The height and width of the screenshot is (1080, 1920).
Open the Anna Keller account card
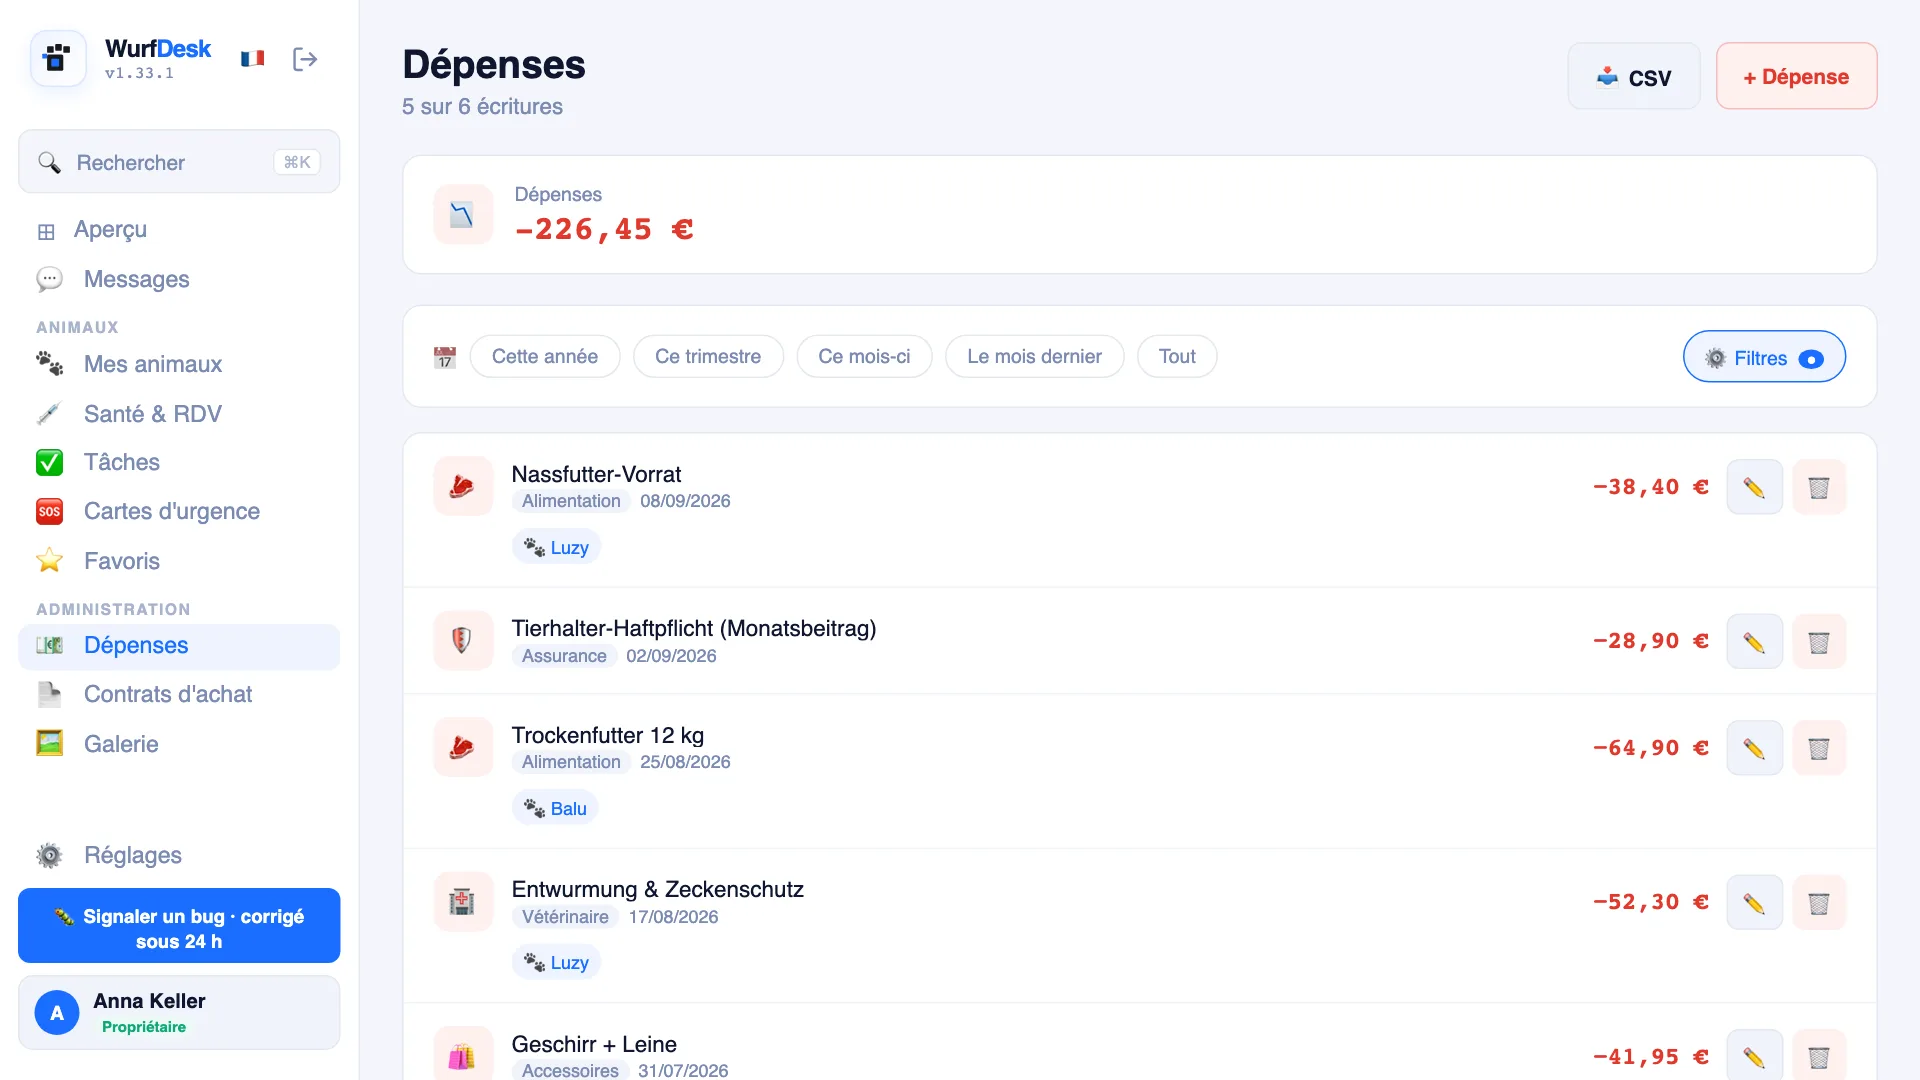[179, 1013]
